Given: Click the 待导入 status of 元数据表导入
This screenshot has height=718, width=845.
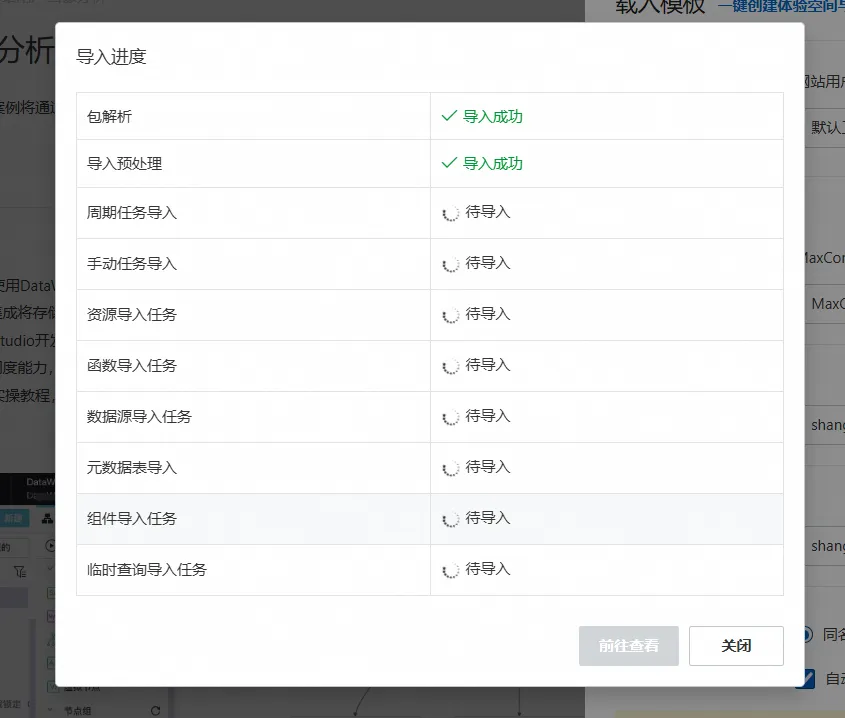Looking at the screenshot, I should (487, 467).
